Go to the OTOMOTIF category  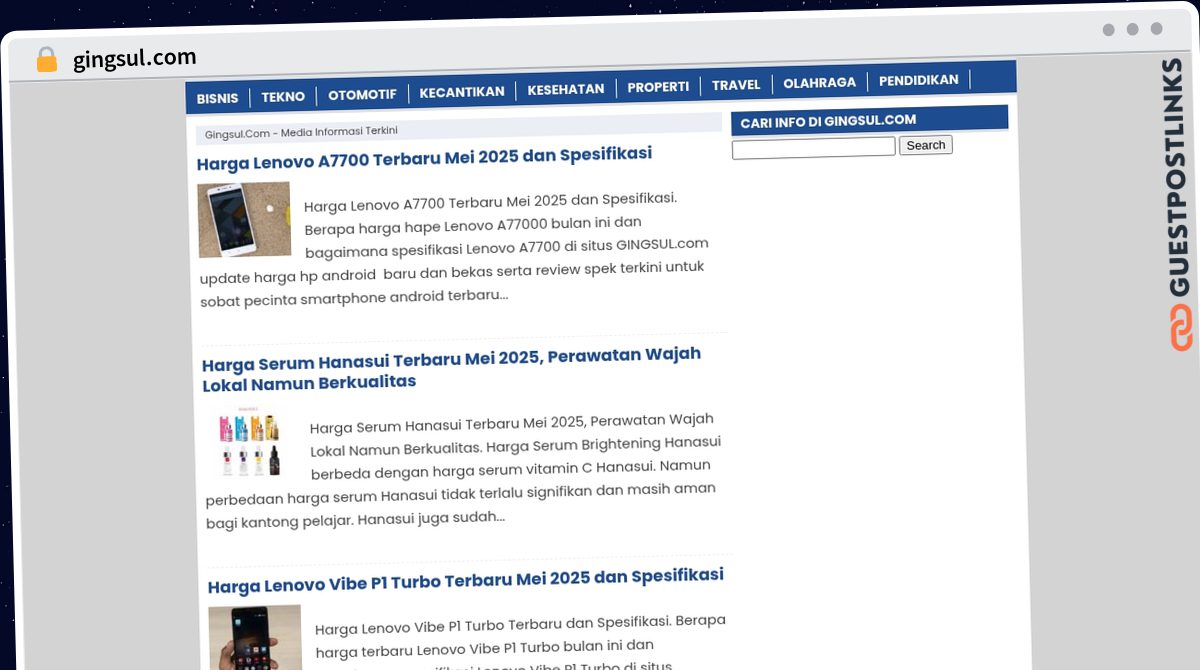tap(362, 95)
